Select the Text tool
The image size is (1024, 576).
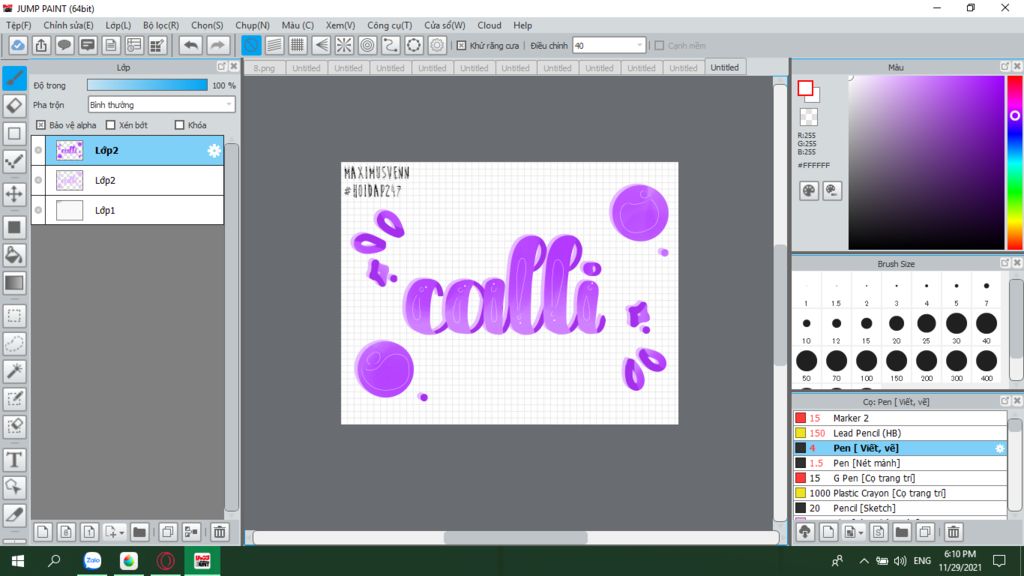pyautogui.click(x=14, y=460)
